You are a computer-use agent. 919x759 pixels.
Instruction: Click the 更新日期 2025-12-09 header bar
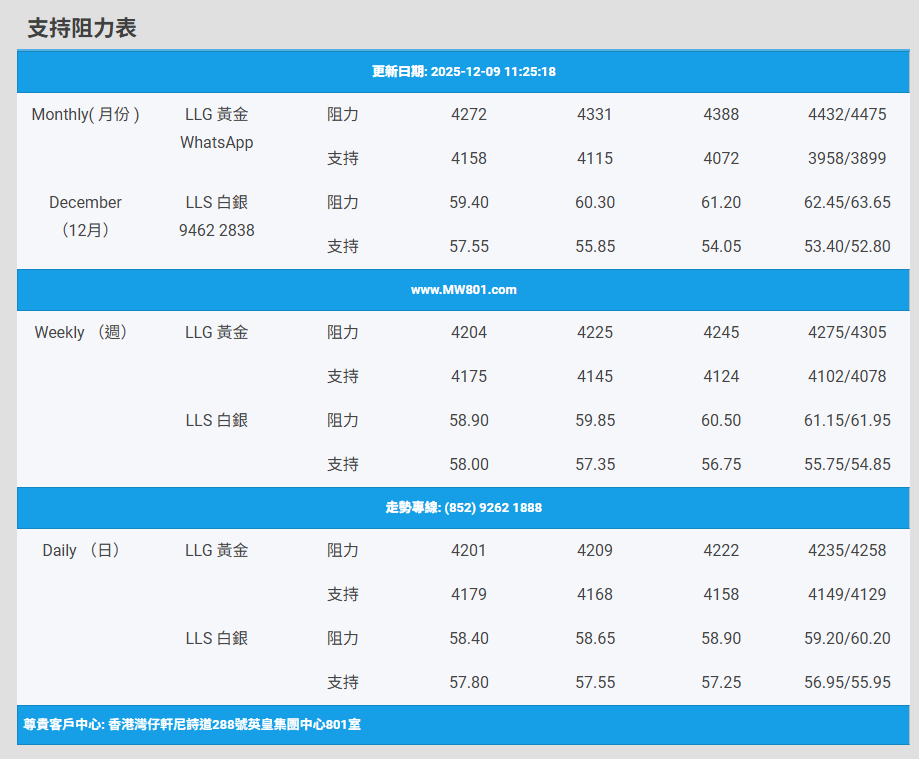pyautogui.click(x=463, y=72)
